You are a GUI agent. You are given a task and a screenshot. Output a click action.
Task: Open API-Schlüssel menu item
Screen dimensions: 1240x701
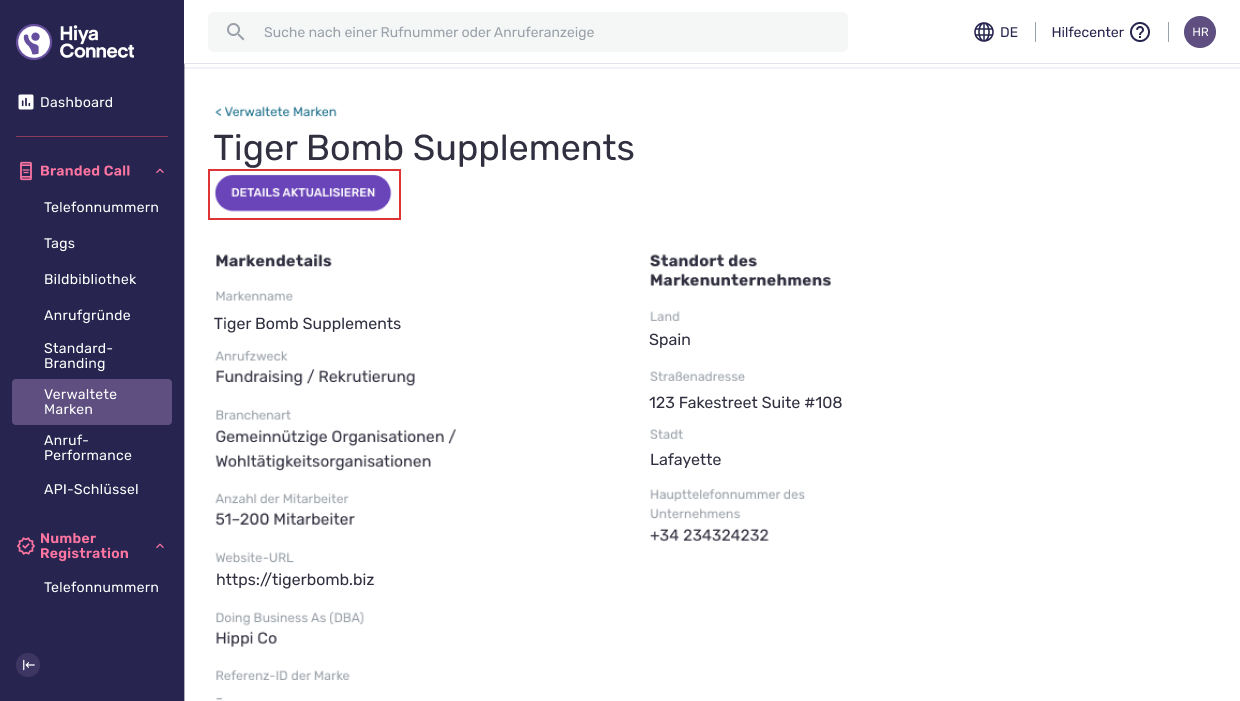92,489
